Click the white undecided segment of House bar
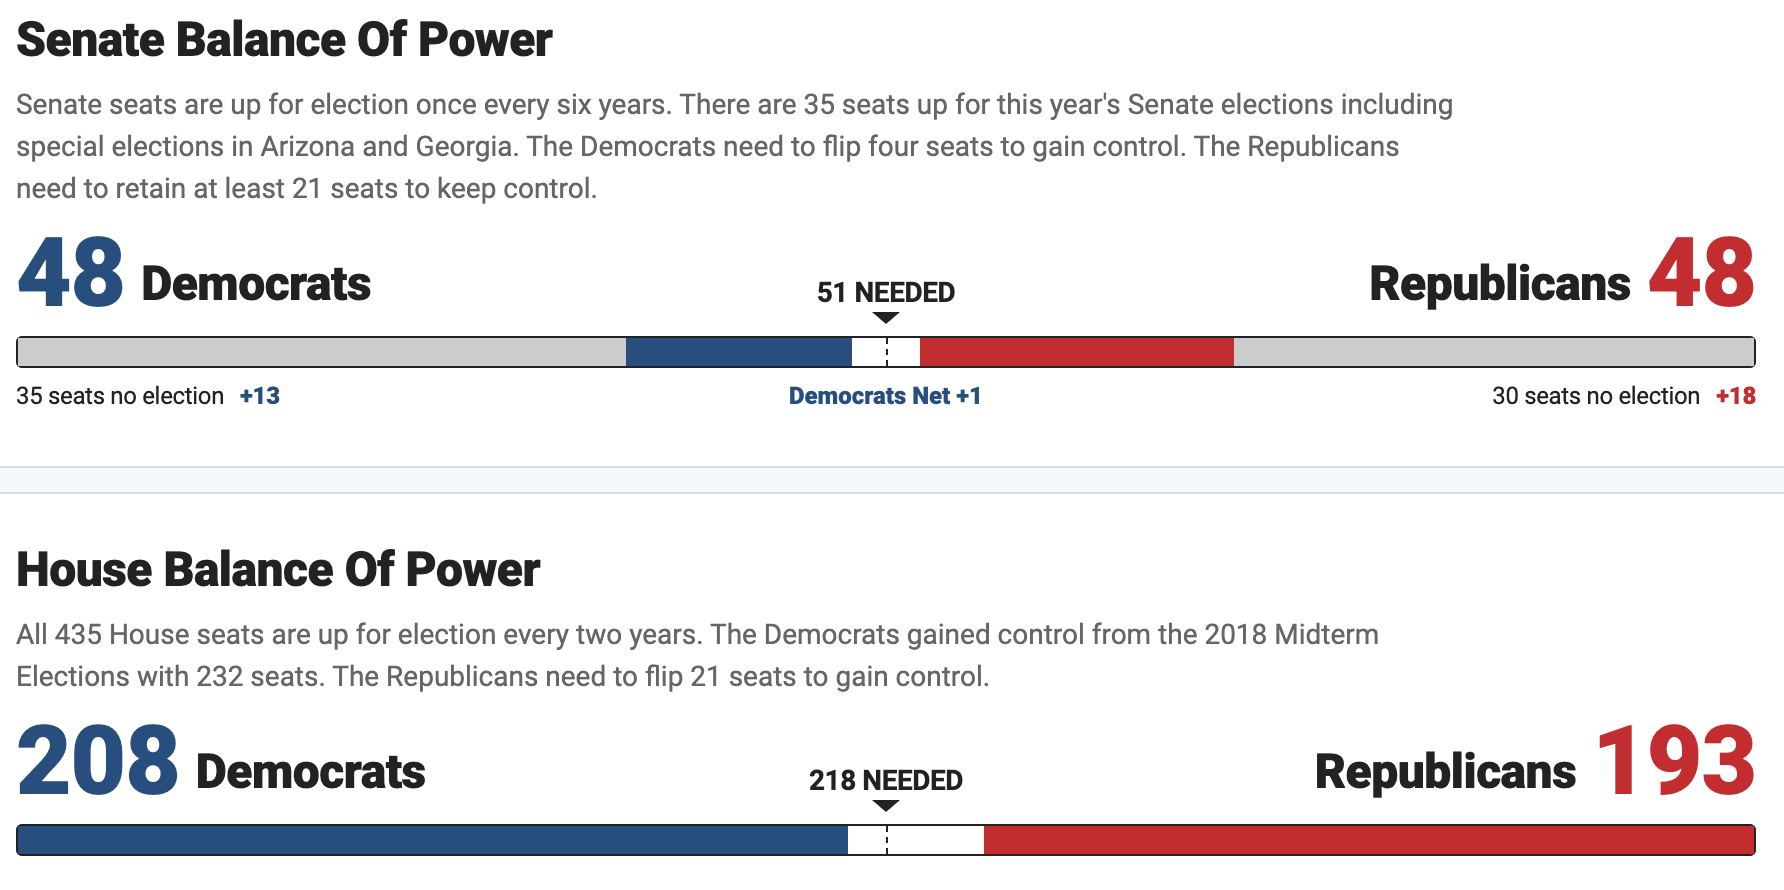 point(916,840)
